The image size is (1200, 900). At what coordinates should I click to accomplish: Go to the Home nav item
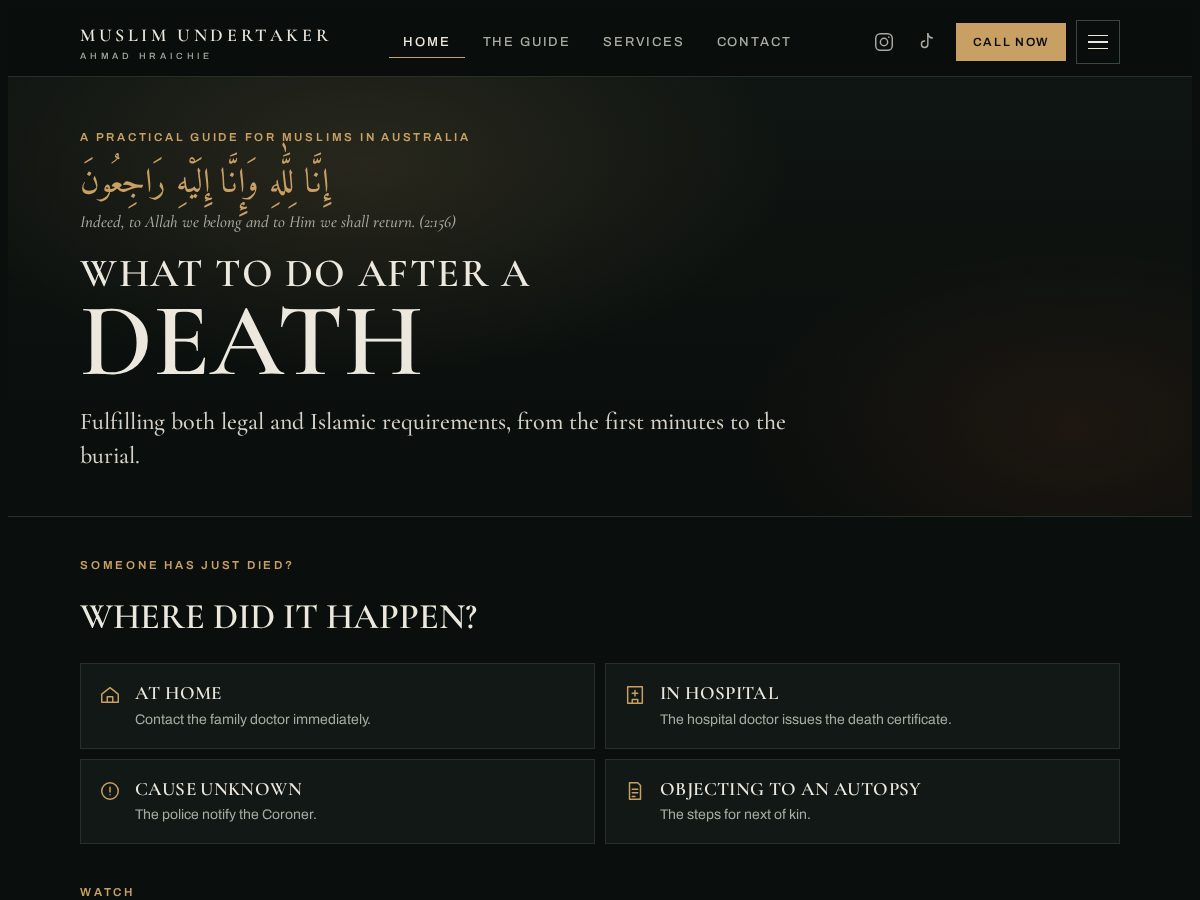pyautogui.click(x=427, y=42)
